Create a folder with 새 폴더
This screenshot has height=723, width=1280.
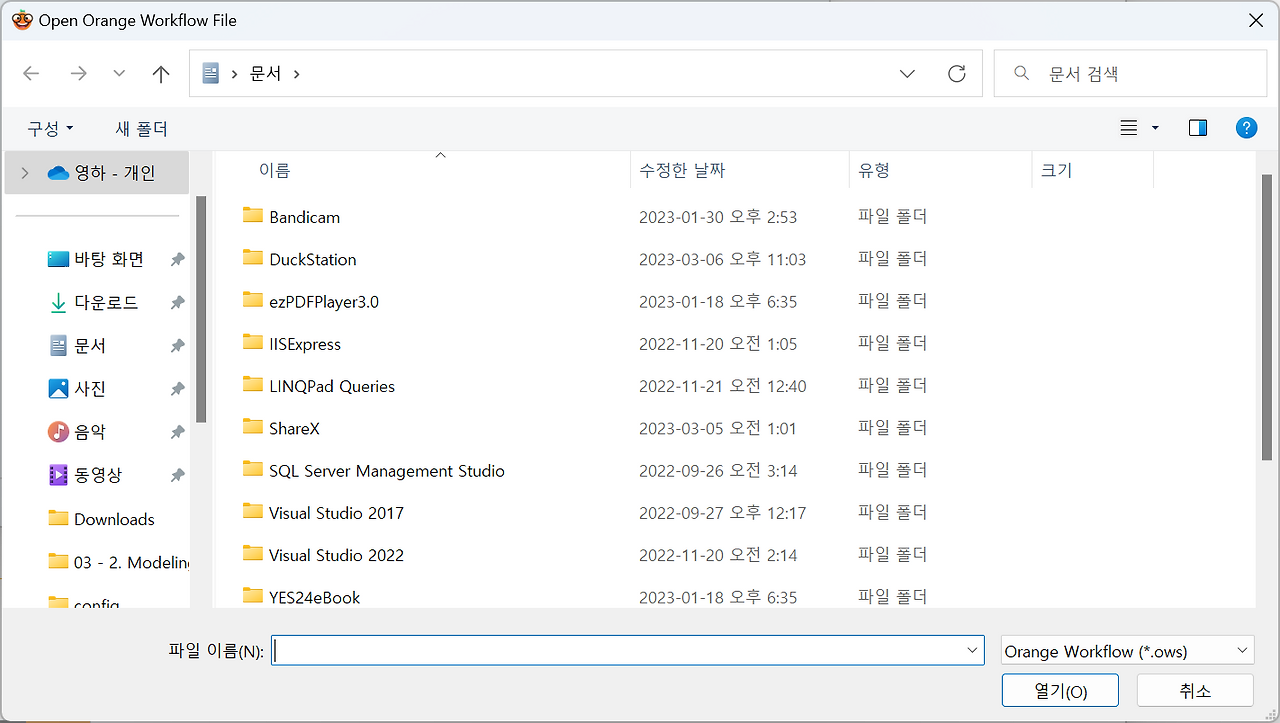(x=142, y=128)
